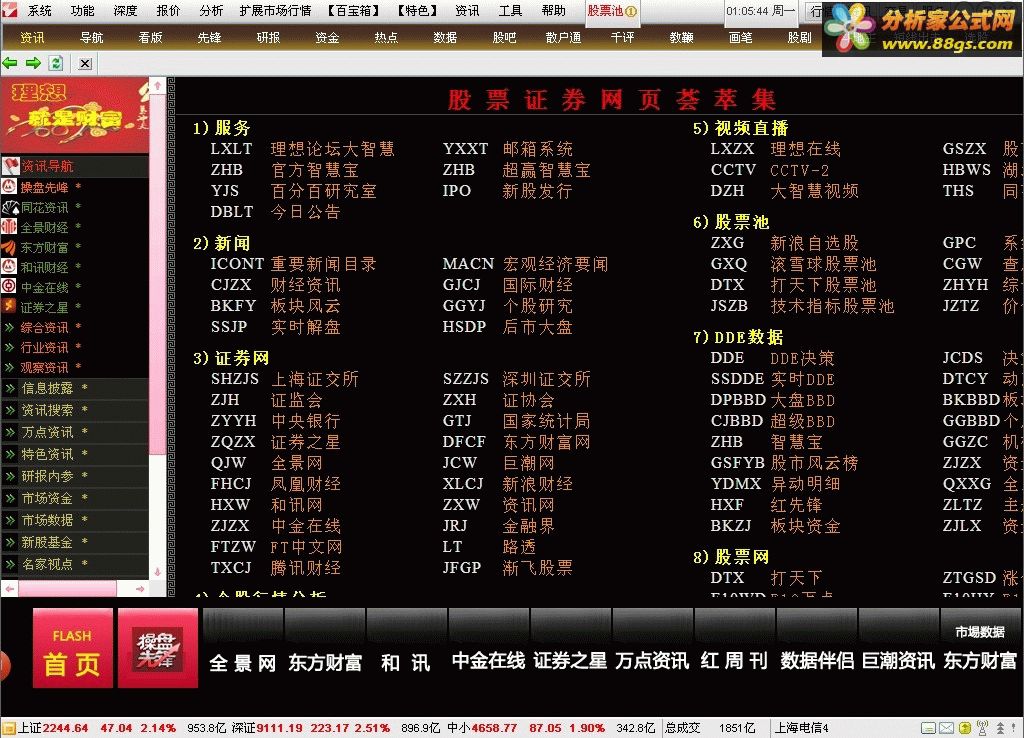Open 全景网 in the bottom bar
1024x738 pixels.
point(242,662)
